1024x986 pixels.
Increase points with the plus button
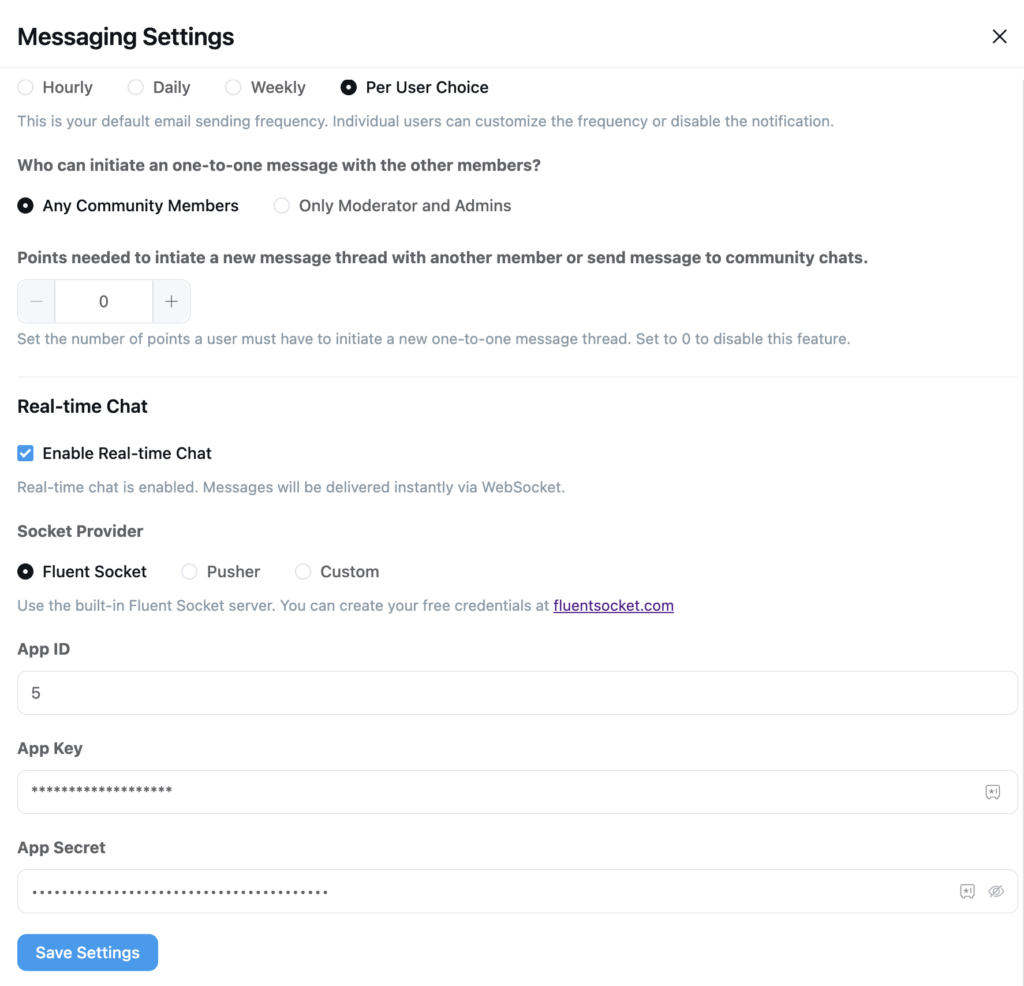tap(171, 301)
